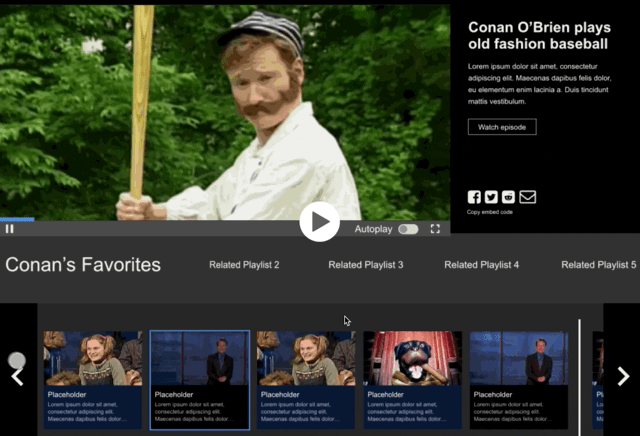Click the blue video progress bar

coord(17,220)
